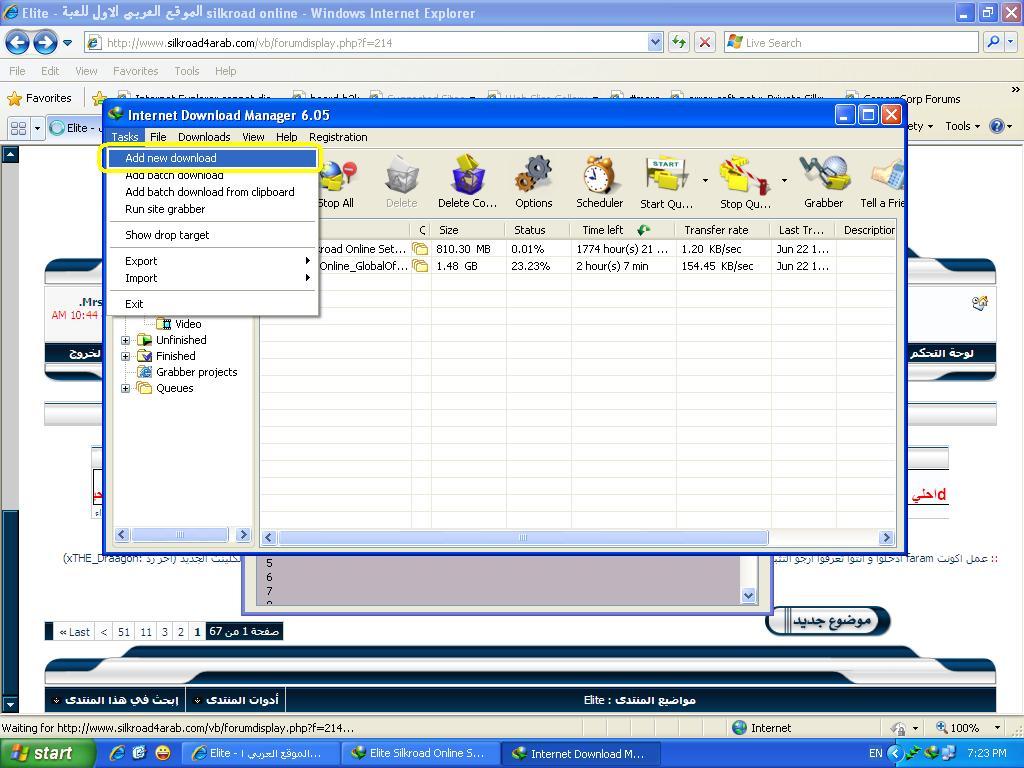This screenshot has height=768, width=1024.
Task: Open the Scheduler clock icon
Action: pyautogui.click(x=599, y=175)
